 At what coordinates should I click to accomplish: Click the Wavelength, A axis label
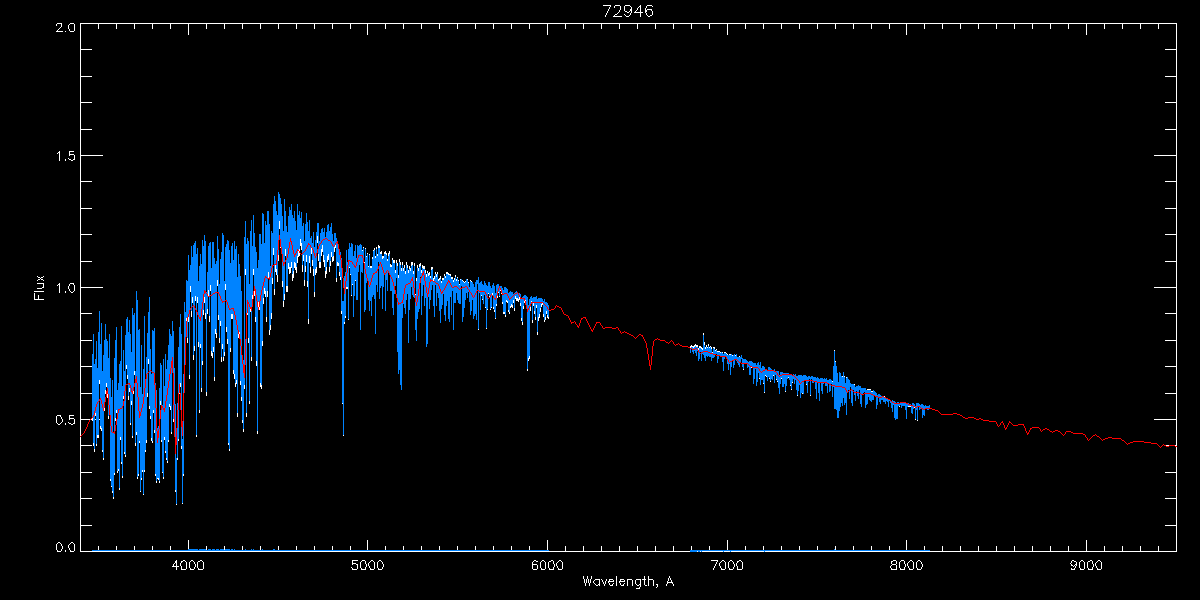click(x=628, y=581)
